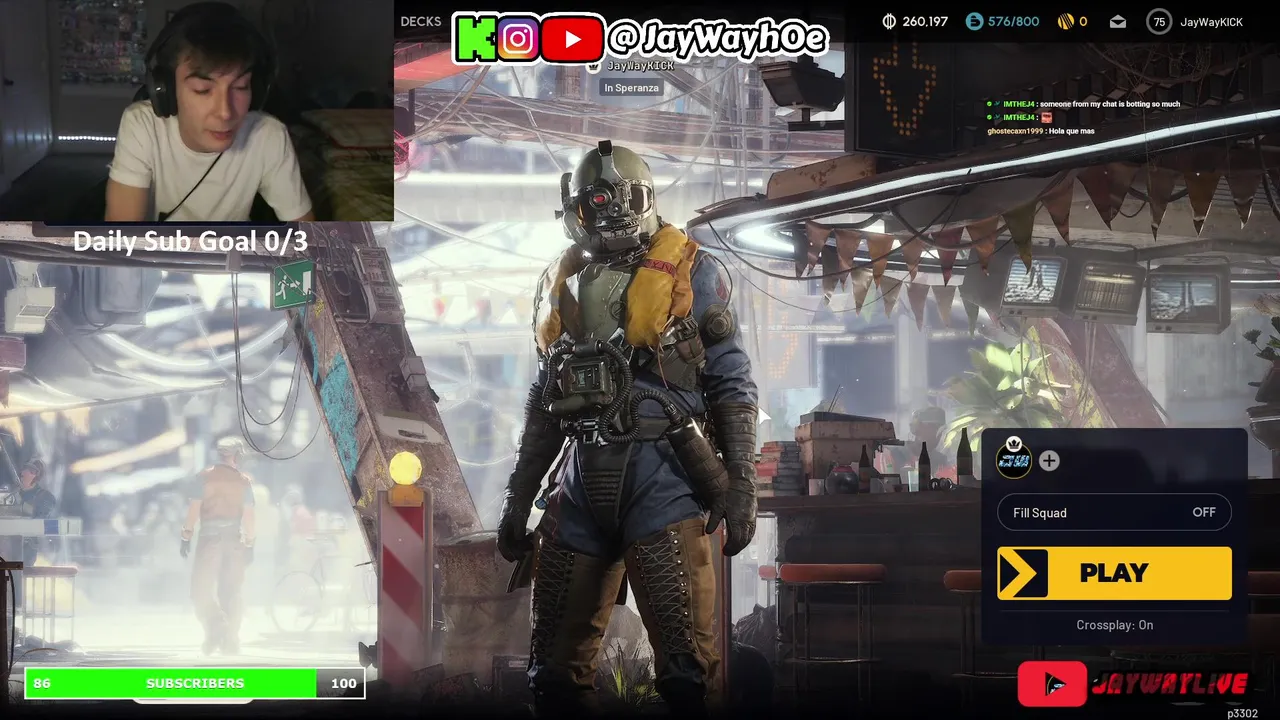Click the yellow striped token icon
1280x720 pixels.
click(x=1066, y=21)
